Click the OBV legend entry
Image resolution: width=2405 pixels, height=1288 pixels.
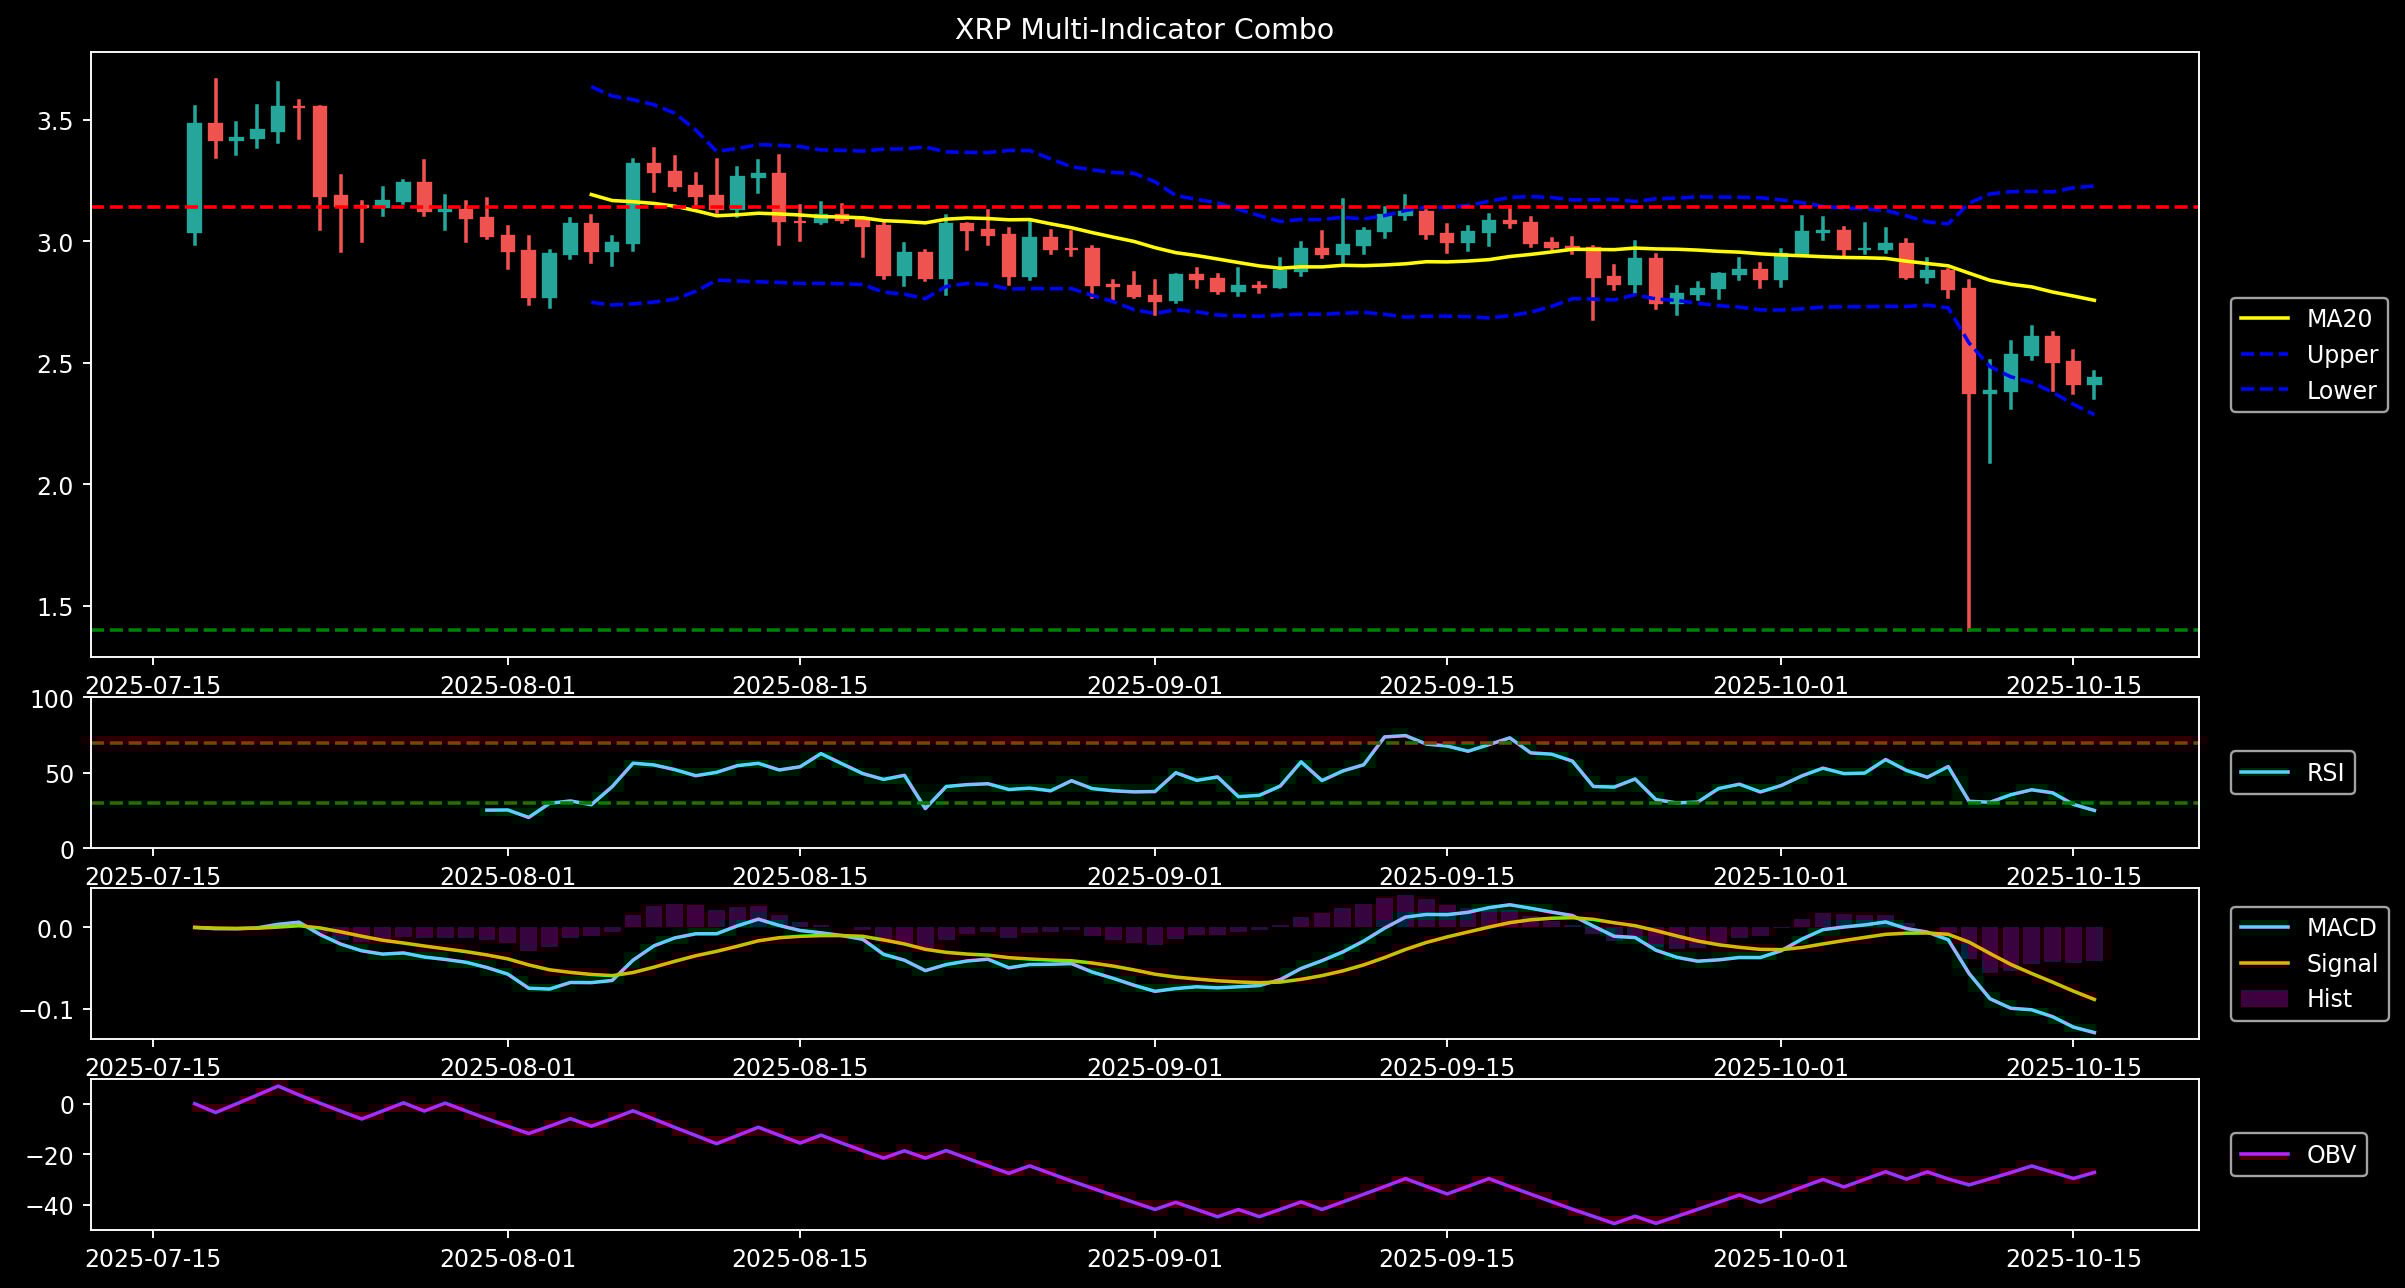(2330, 1155)
